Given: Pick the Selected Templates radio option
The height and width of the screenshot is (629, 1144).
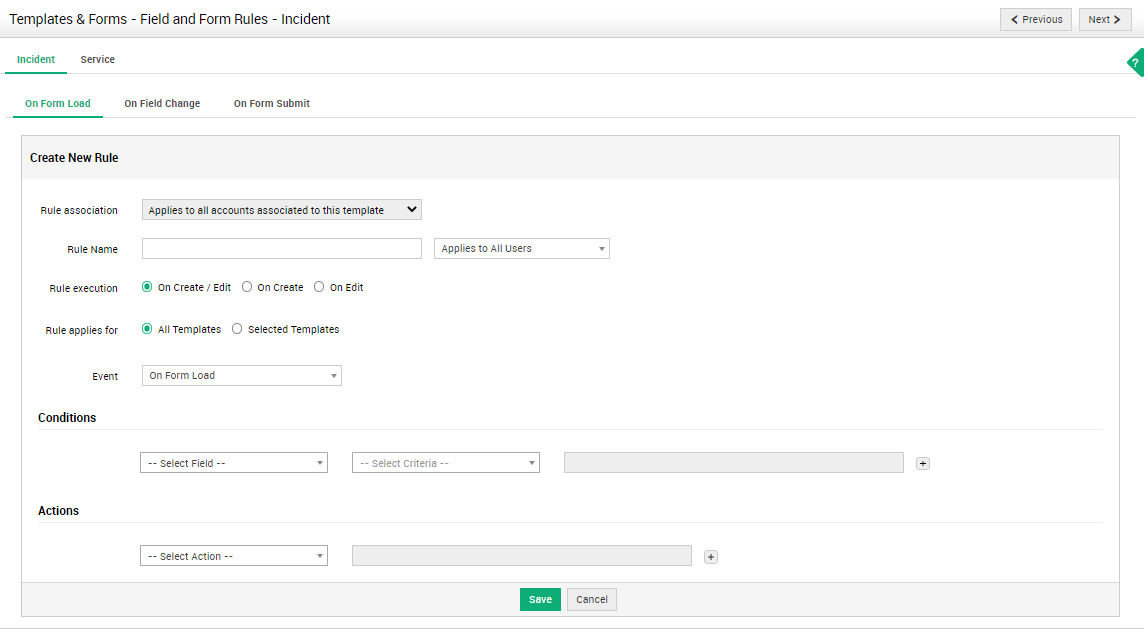Looking at the screenshot, I should pyautogui.click(x=237, y=329).
